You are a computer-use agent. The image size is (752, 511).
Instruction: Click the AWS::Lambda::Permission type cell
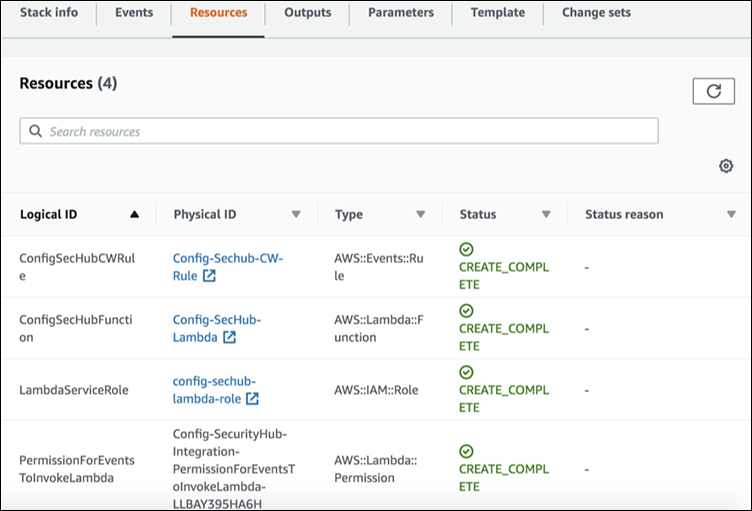376,469
